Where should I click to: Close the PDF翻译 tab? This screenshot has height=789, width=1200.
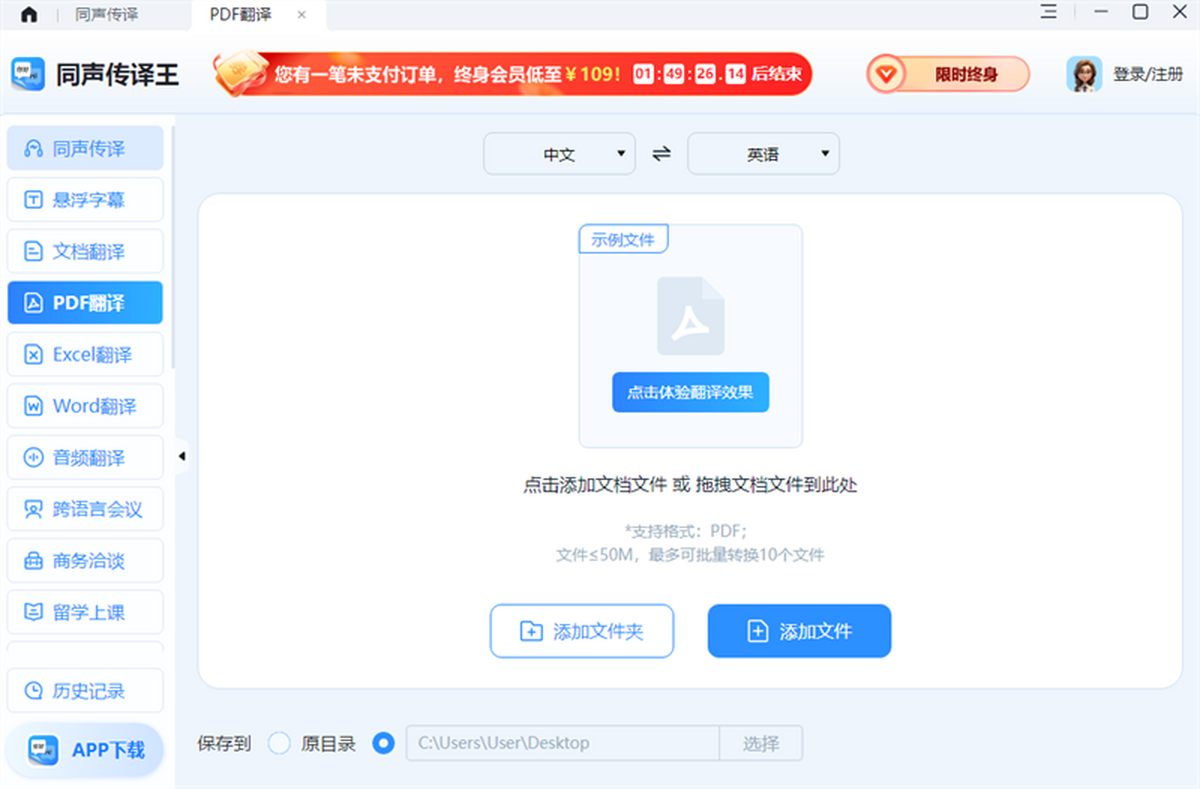click(x=302, y=15)
